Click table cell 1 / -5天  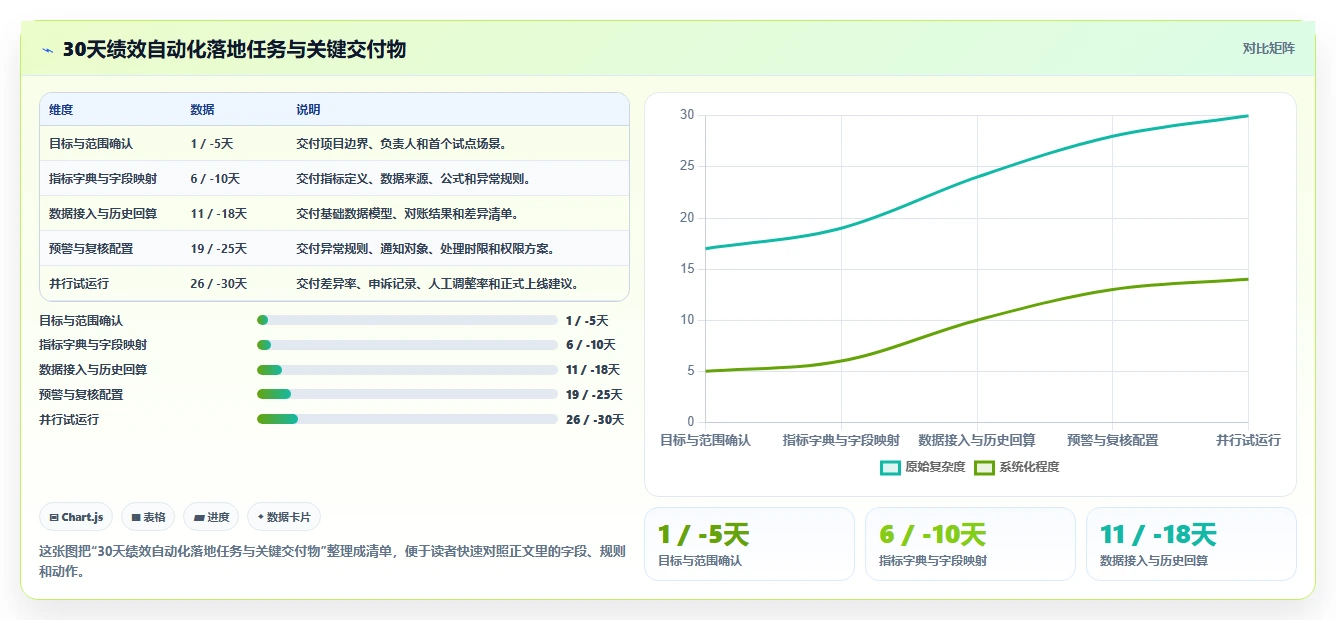[x=211, y=144]
